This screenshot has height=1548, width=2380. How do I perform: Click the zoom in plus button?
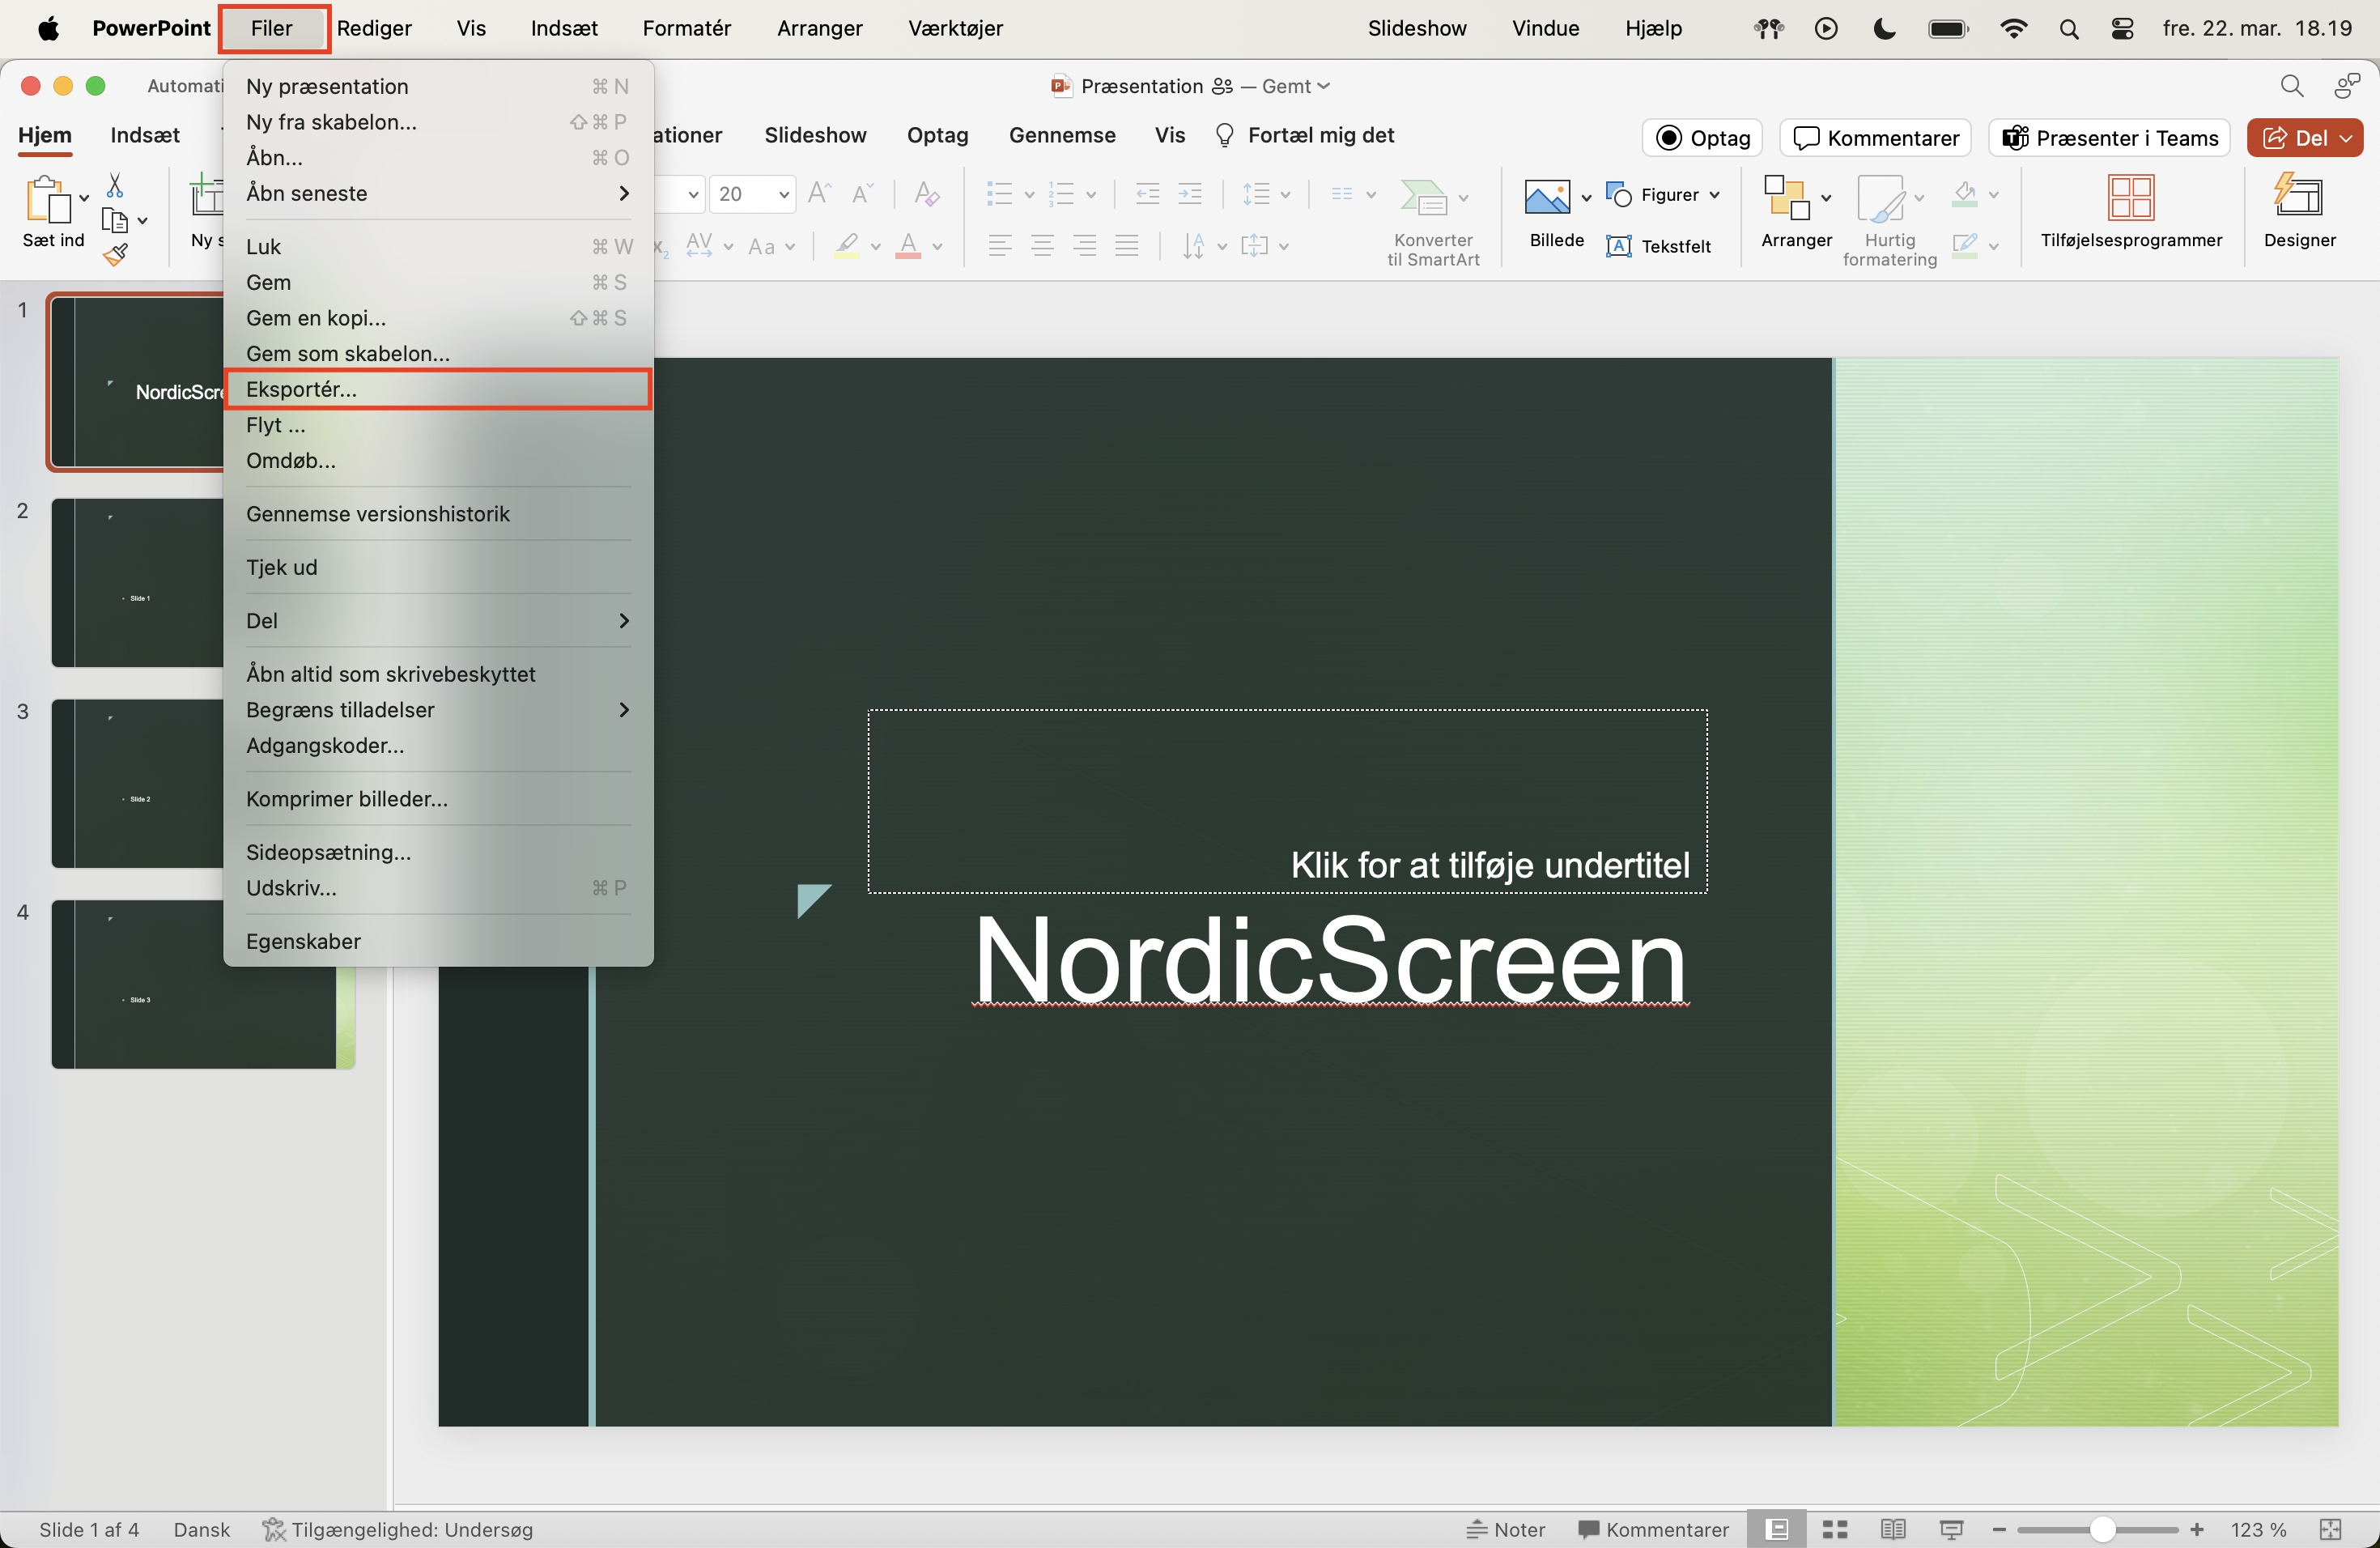[x=2197, y=1529]
